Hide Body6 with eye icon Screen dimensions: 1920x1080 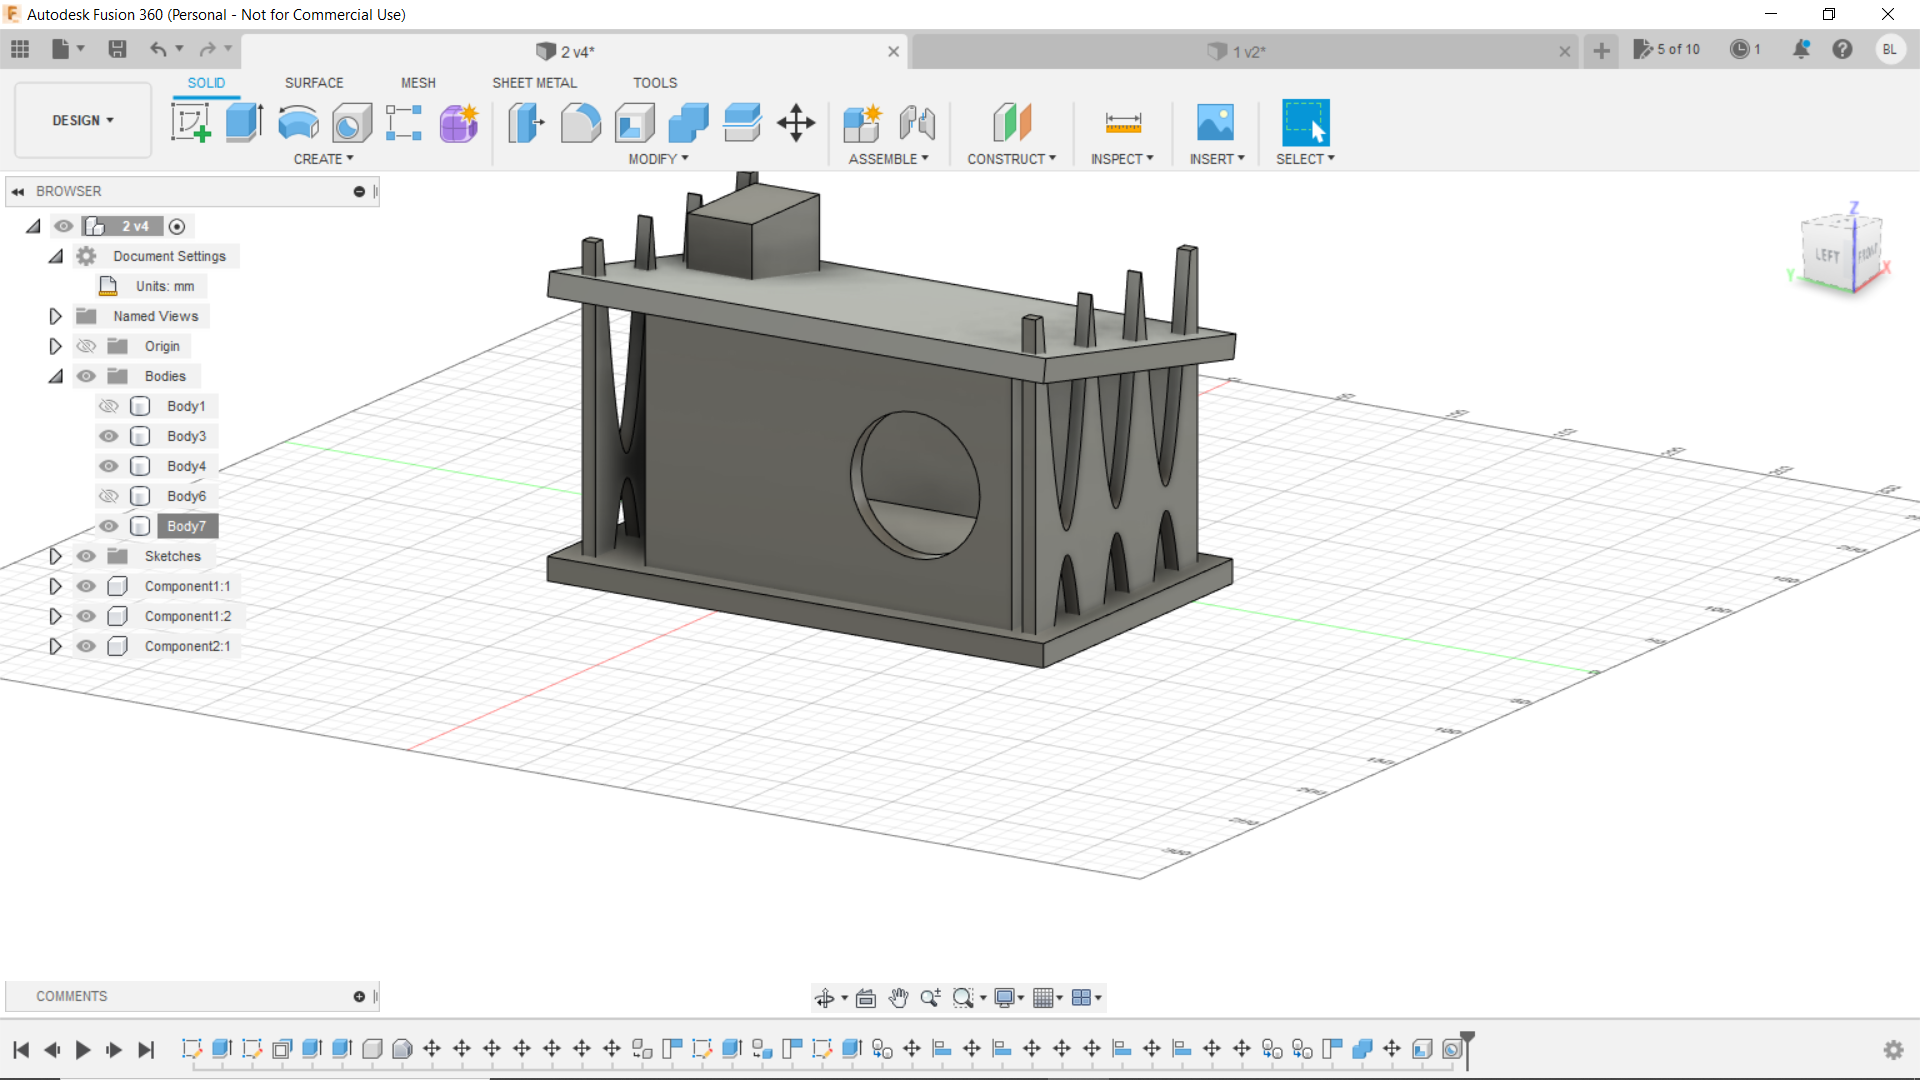pyautogui.click(x=109, y=496)
